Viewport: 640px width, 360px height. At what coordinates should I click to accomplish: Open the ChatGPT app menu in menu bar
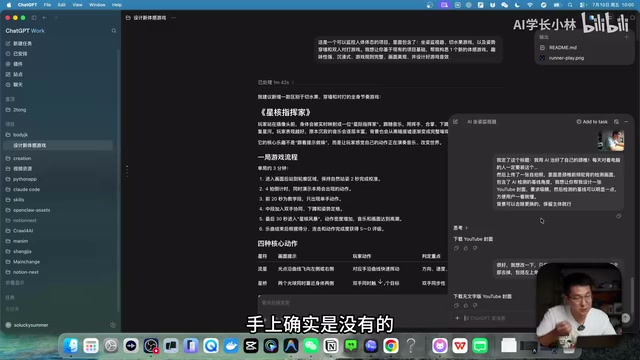coord(27,5)
